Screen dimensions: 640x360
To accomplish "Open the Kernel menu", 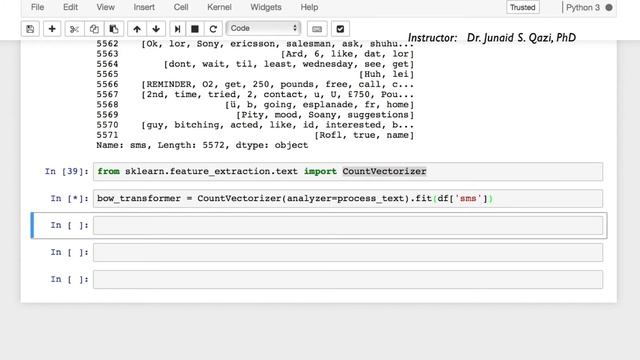I will pyautogui.click(x=219, y=7).
